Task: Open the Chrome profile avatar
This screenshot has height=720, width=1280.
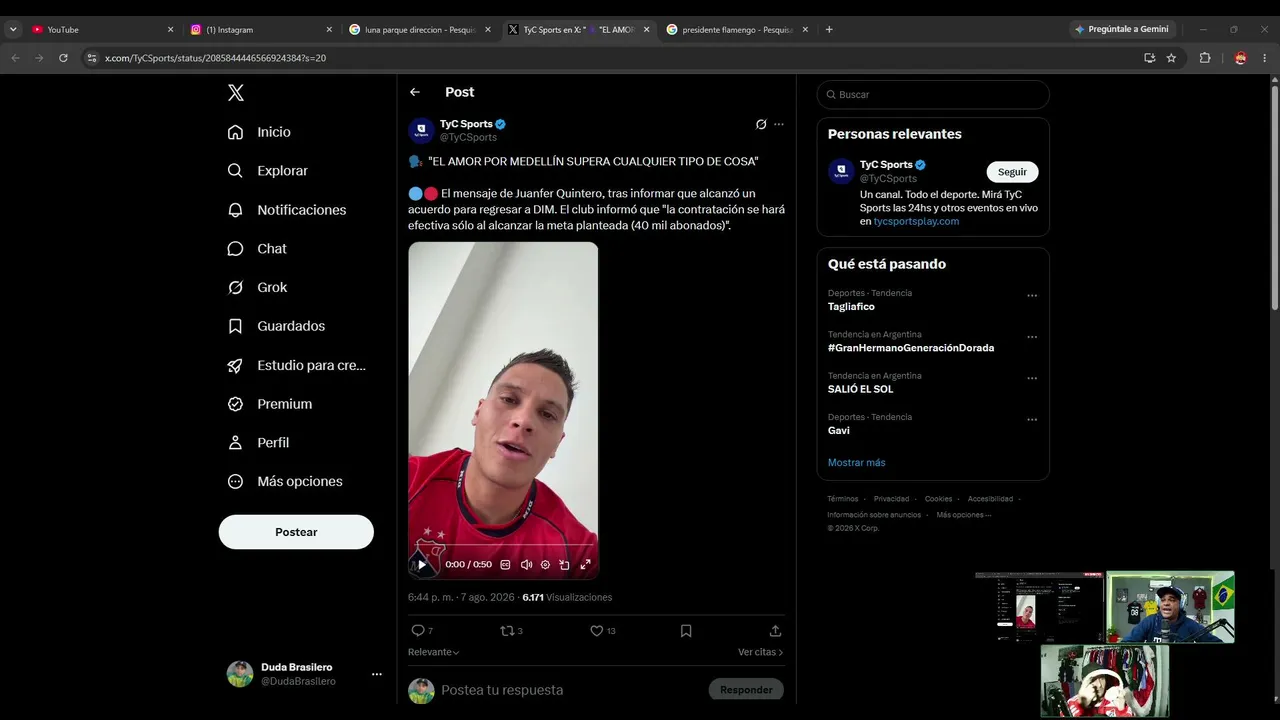Action: (x=1241, y=58)
